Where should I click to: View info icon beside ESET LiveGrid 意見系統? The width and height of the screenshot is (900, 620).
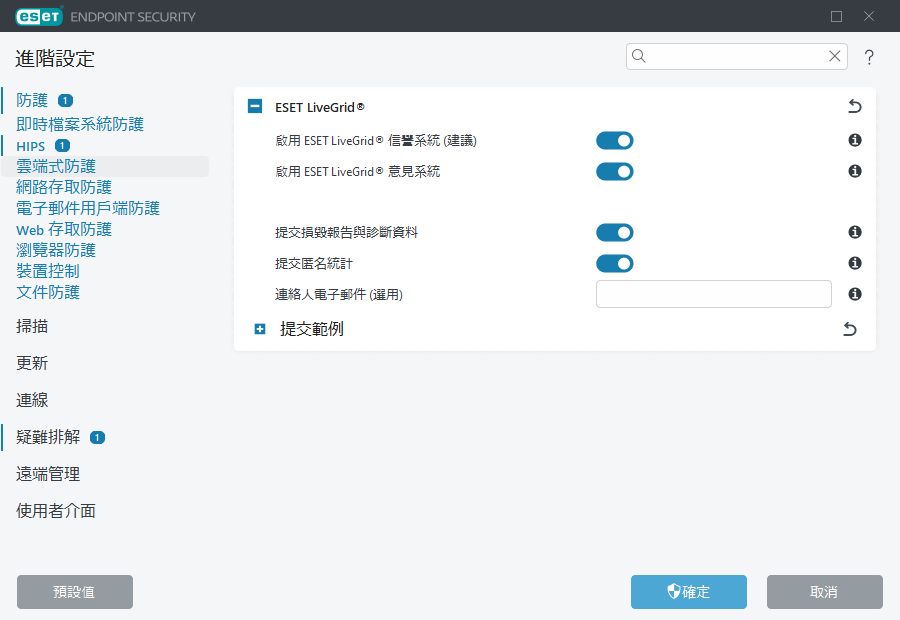pos(854,171)
